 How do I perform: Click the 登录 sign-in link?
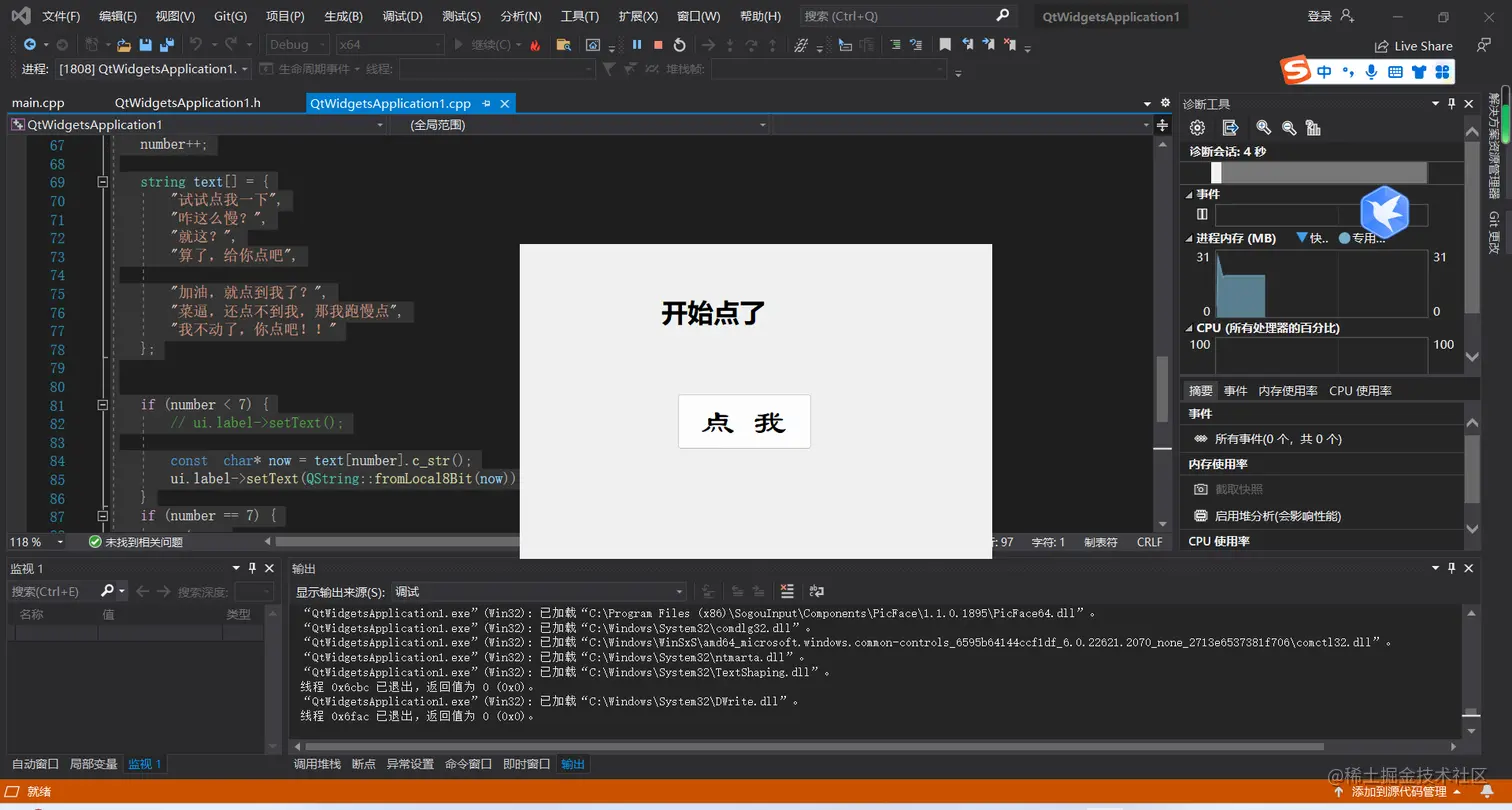click(1320, 16)
